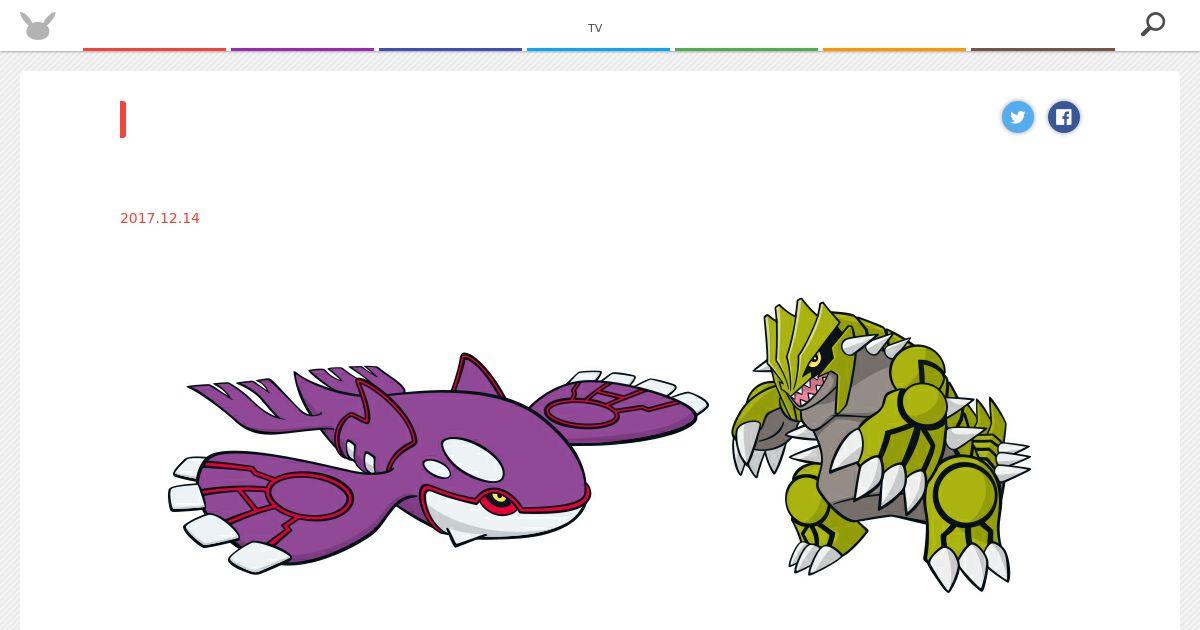Select the dark blue-underlined navigation tab
The width and height of the screenshot is (1200, 630).
point(450,26)
